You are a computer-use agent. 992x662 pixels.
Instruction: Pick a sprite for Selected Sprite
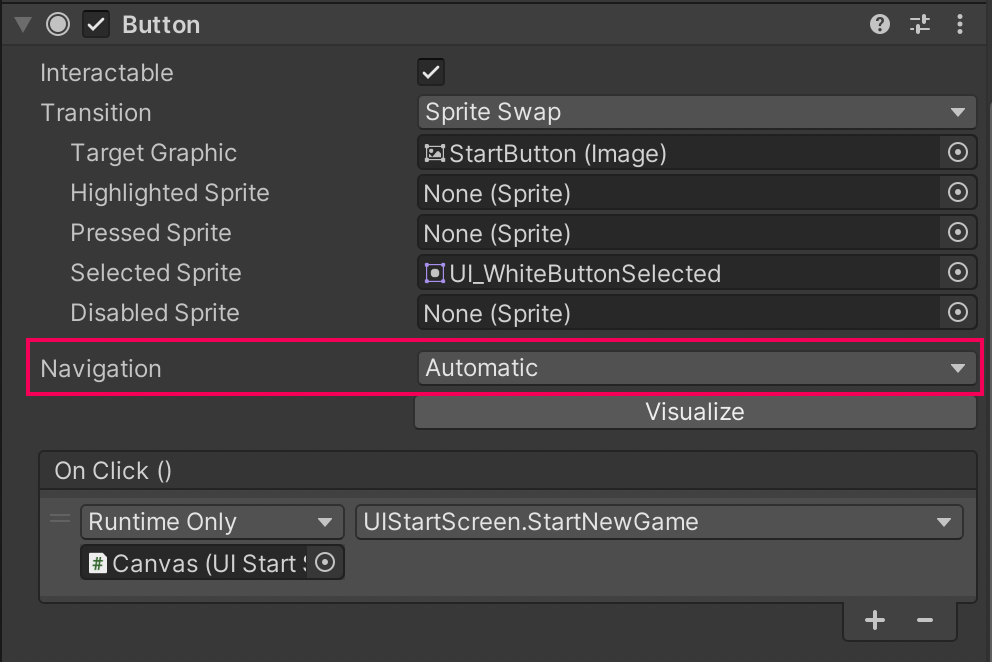[958, 273]
